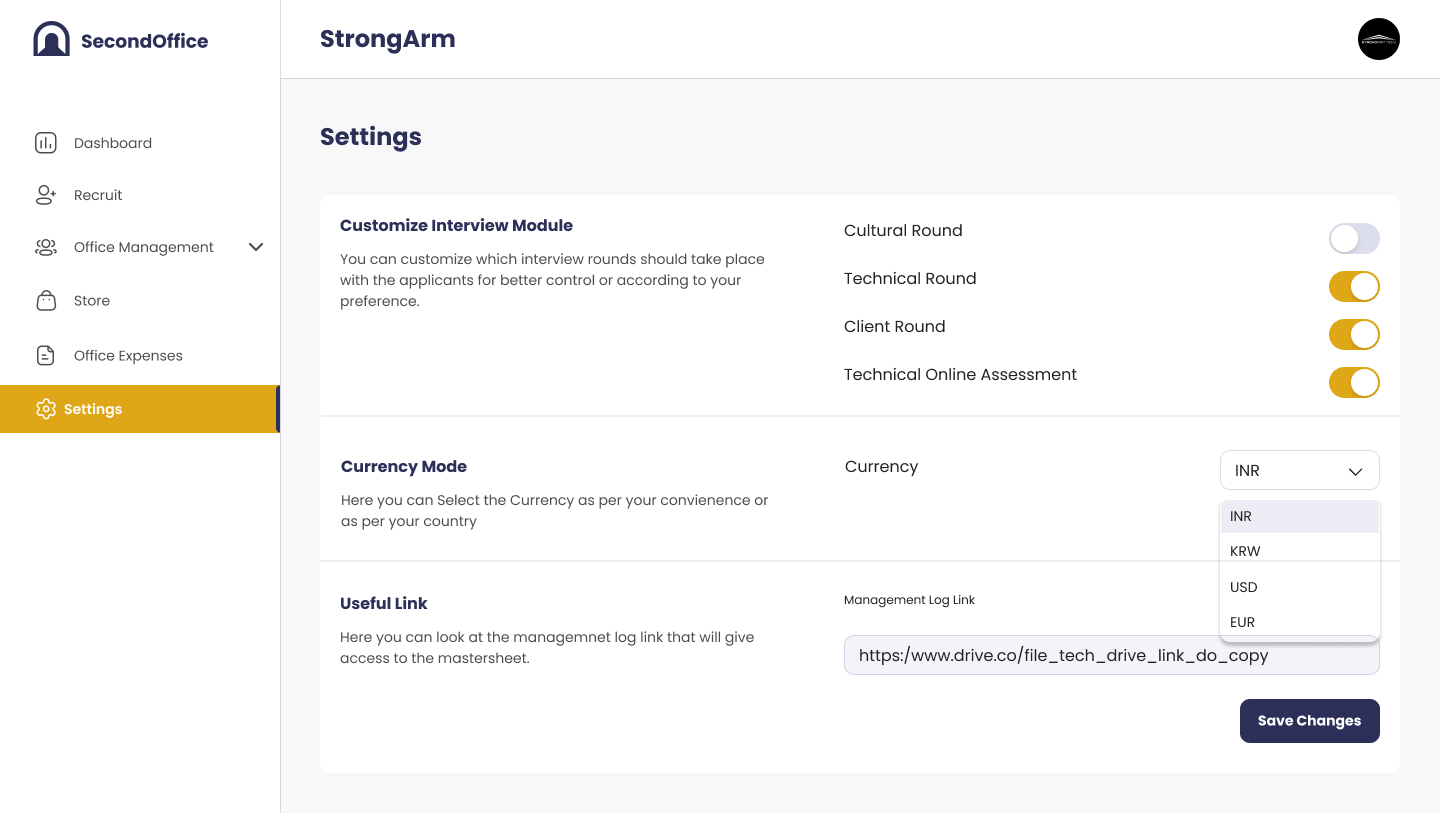
Task: Turn off the Client Round switch
Action: (1354, 334)
